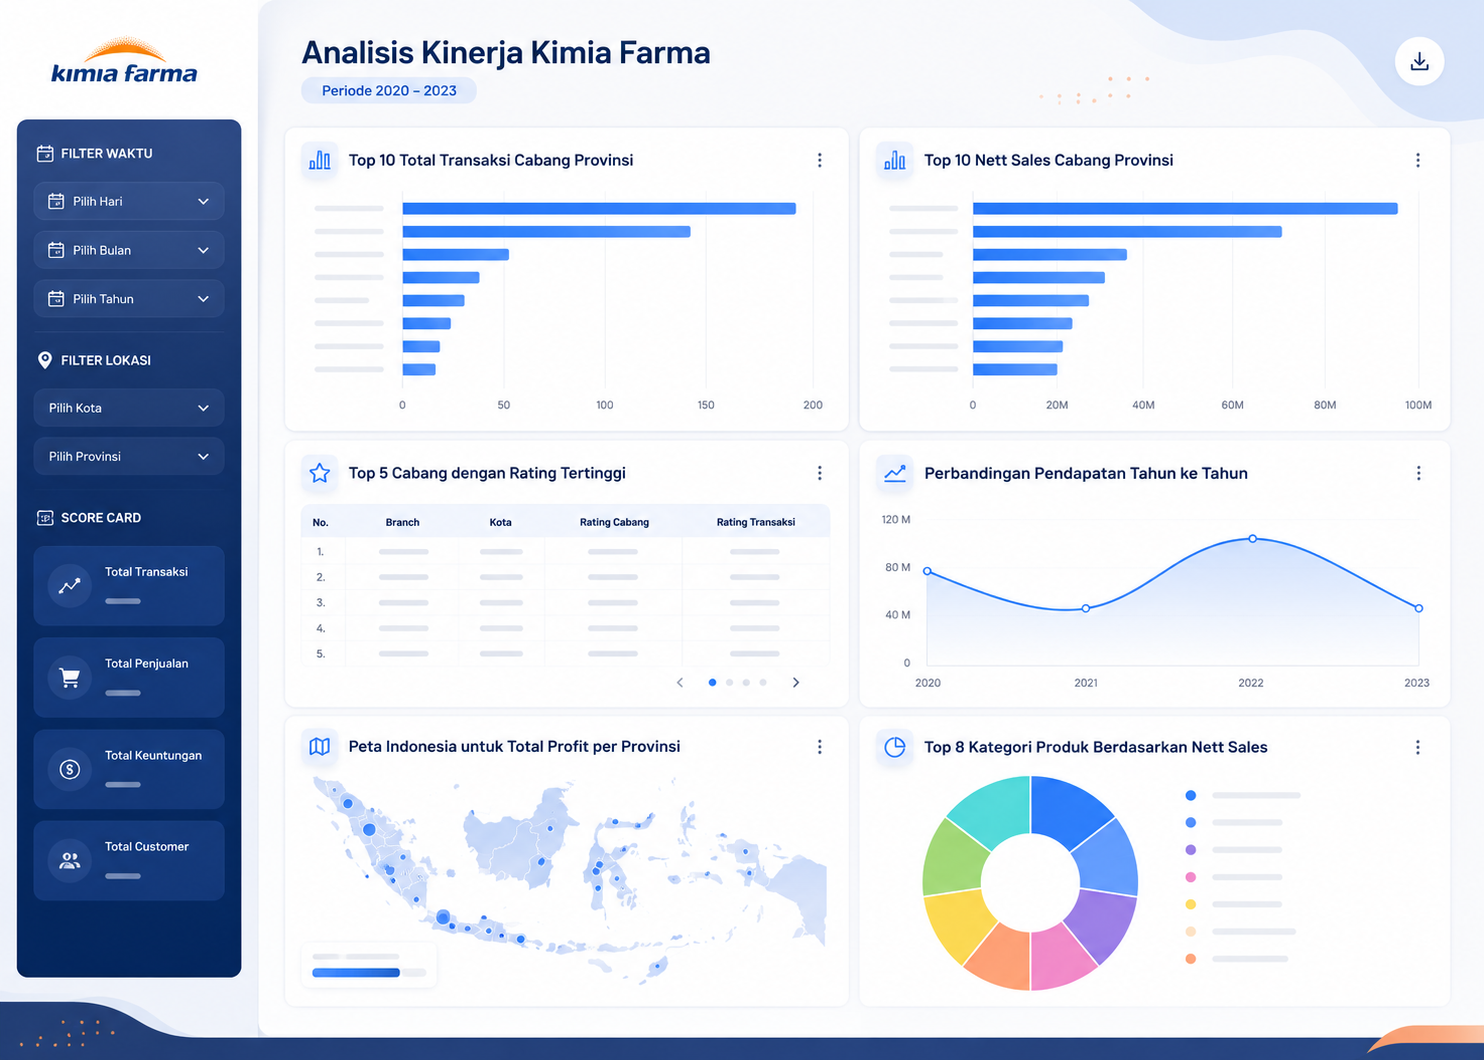Image resolution: width=1484 pixels, height=1060 pixels.
Task: Click the longest bar in Nett Sales chart
Action: [x=1185, y=209]
